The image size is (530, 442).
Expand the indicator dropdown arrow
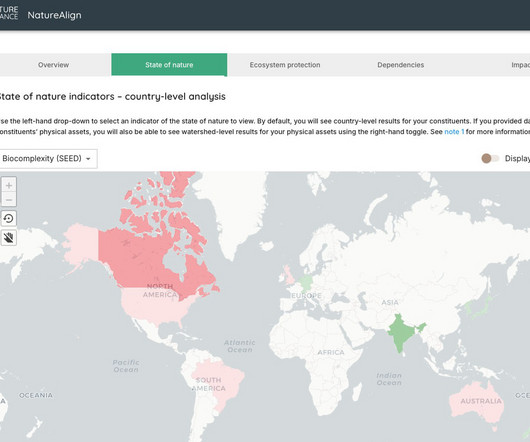[x=88, y=159]
